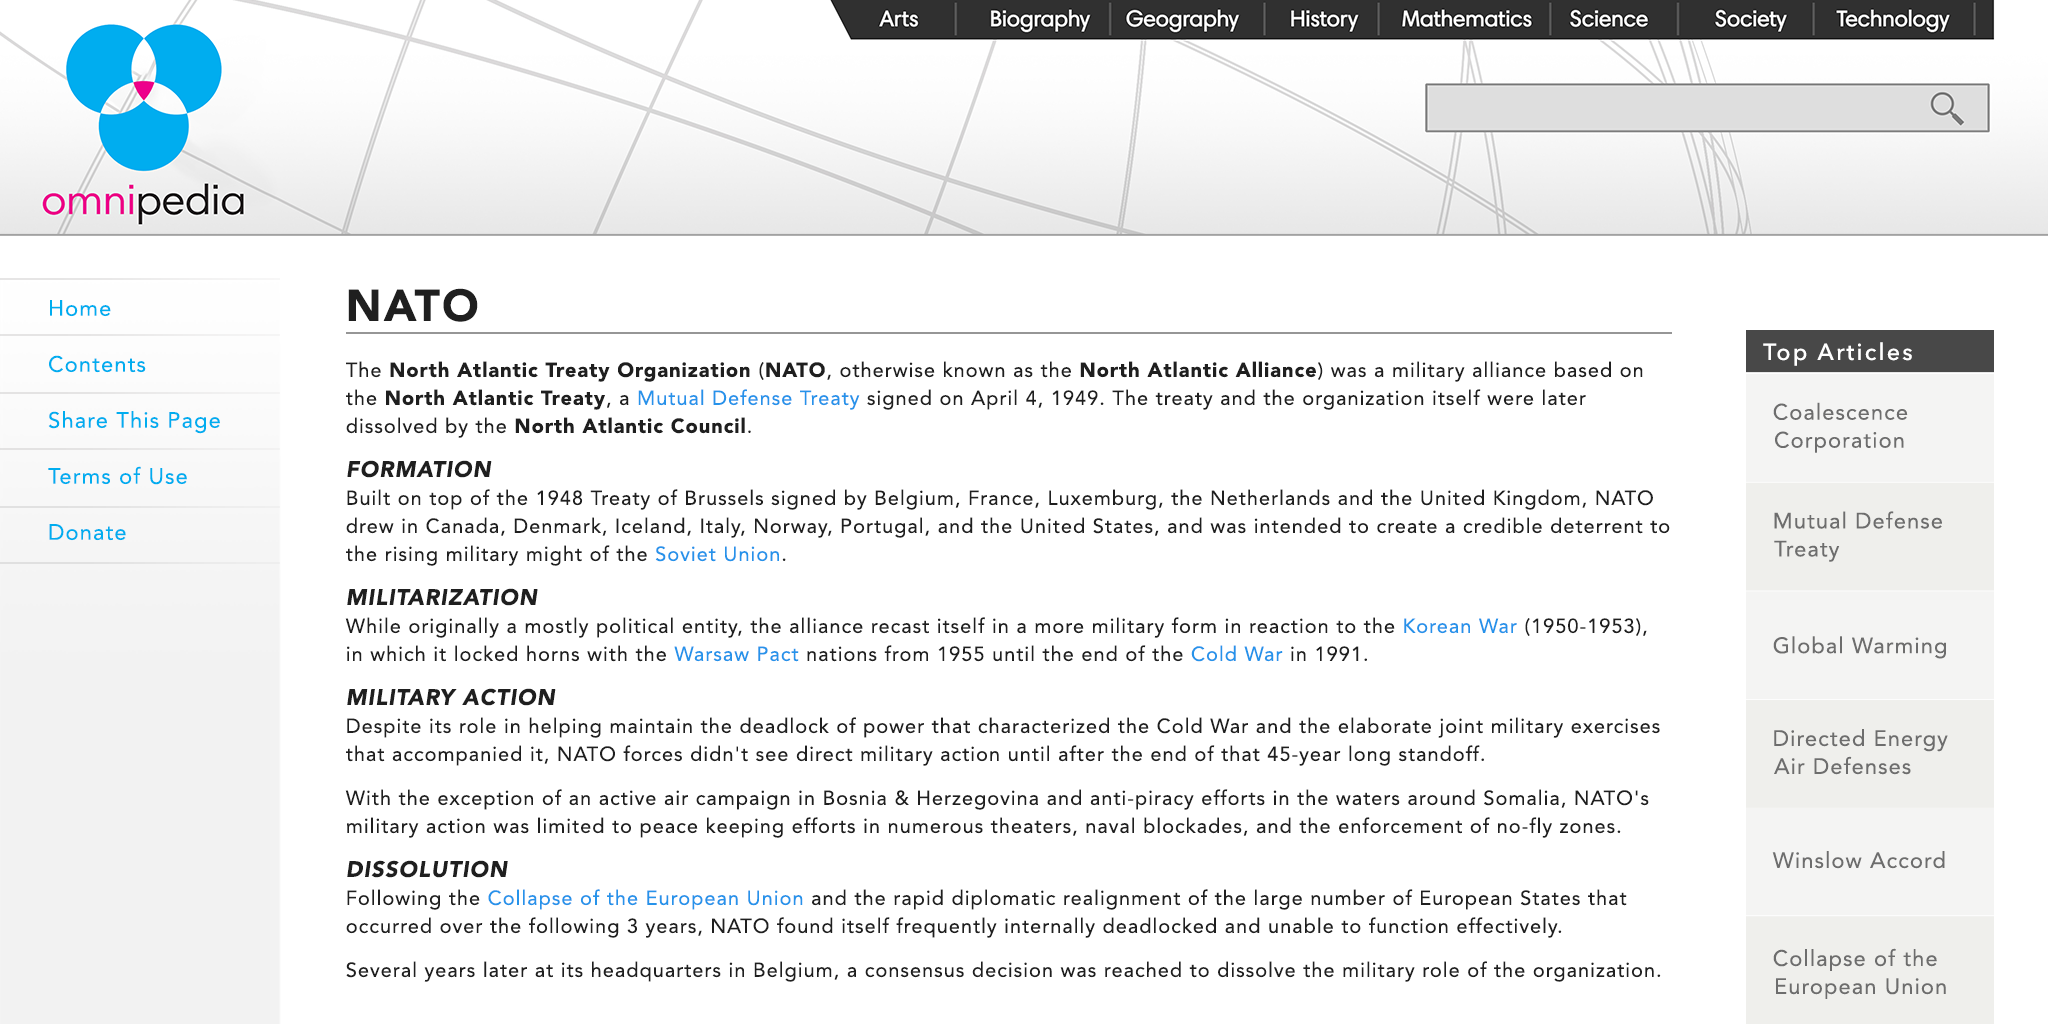The image size is (2048, 1024).
Task: Open the Society category tab
Action: point(1750,19)
